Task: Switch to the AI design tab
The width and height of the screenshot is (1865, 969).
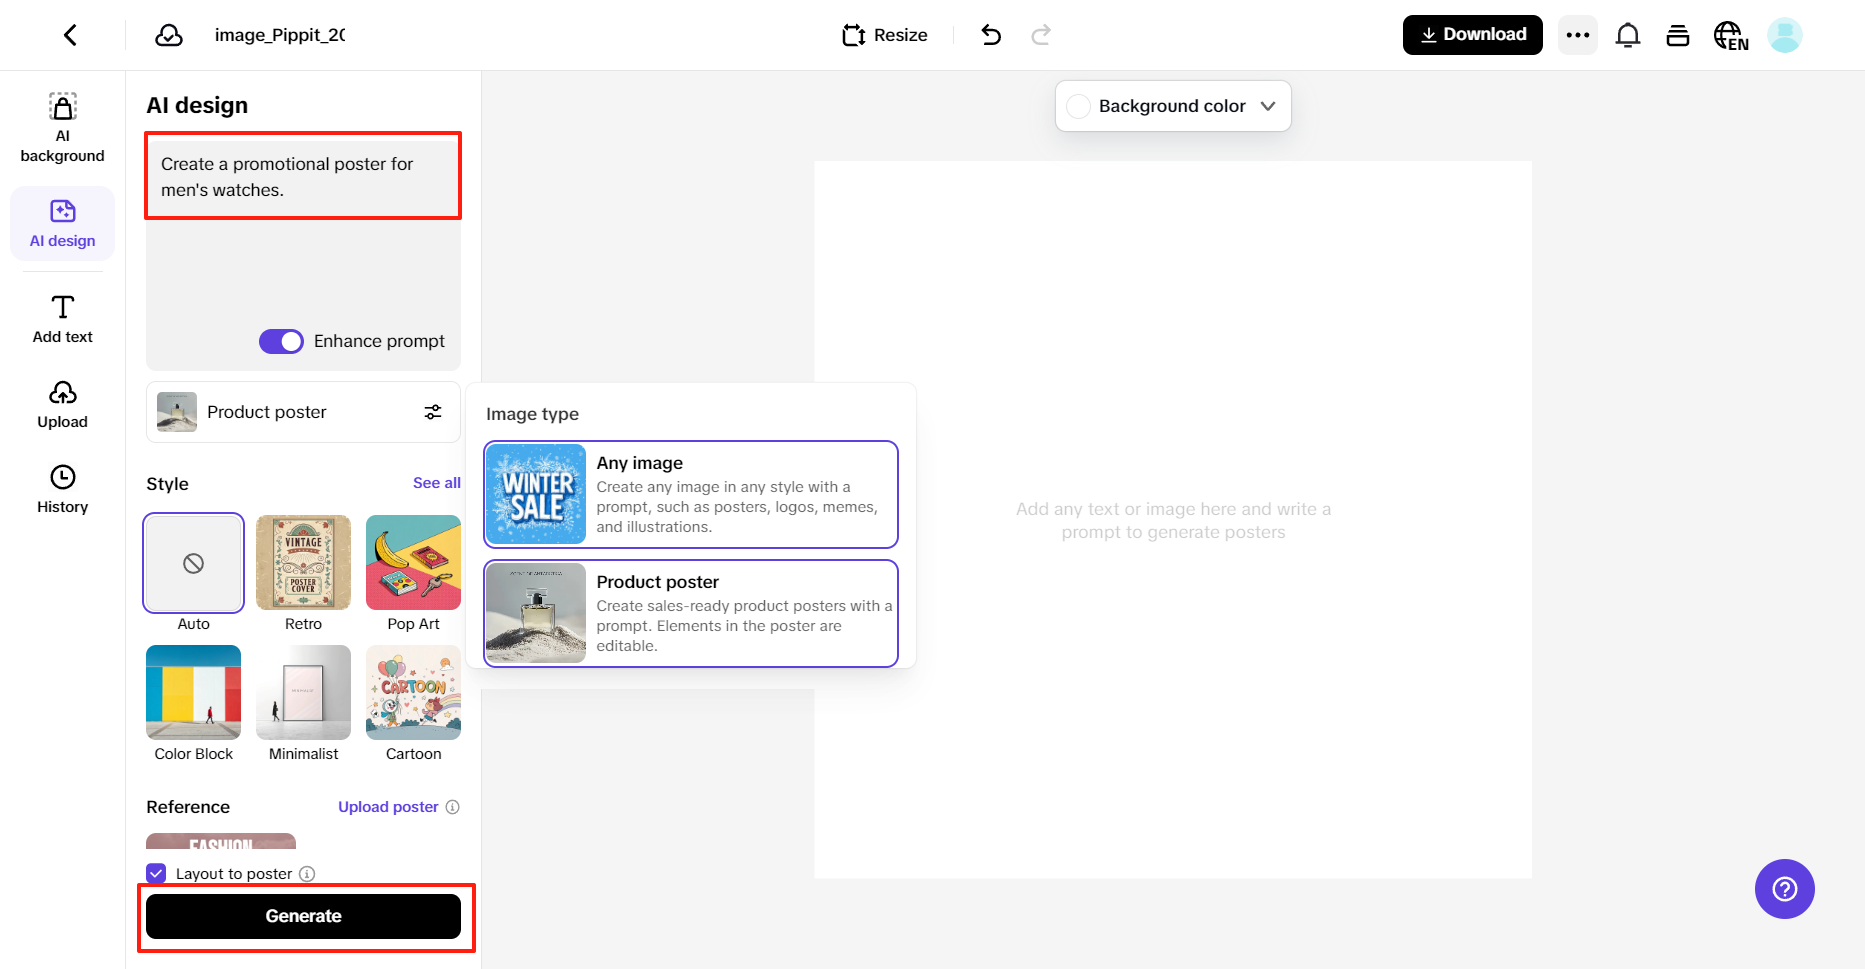Action: [62, 222]
